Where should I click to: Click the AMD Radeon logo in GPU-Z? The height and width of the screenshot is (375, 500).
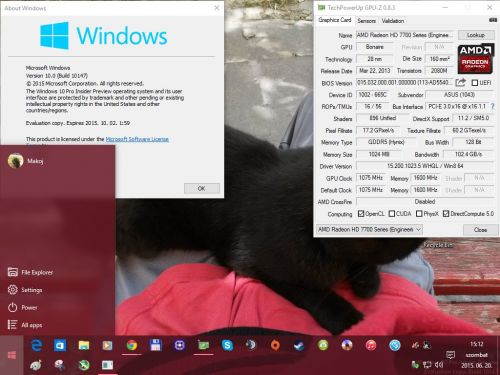(x=475, y=59)
